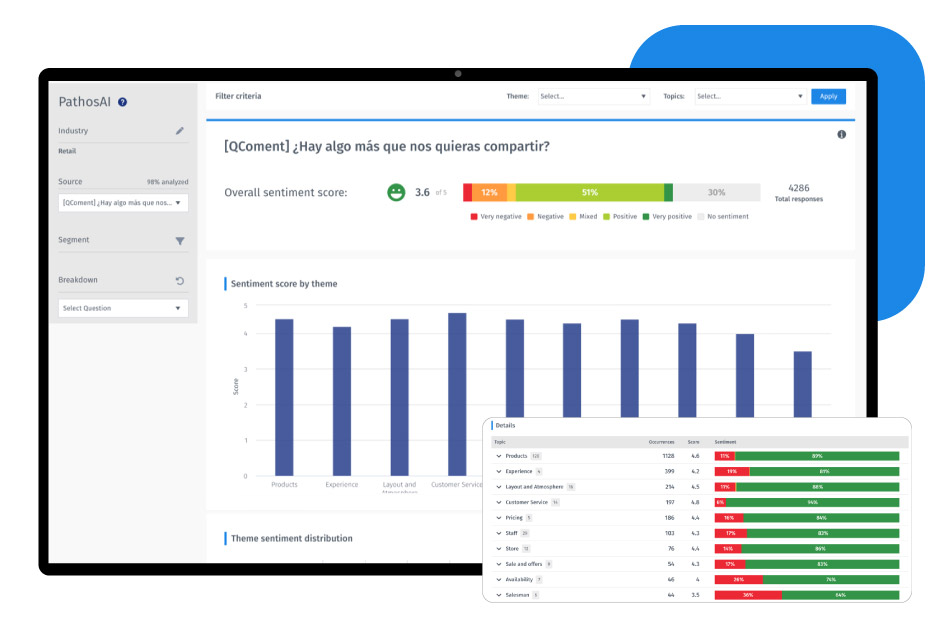Open the PathosAI help icon
941x626 pixels.
[x=121, y=102]
